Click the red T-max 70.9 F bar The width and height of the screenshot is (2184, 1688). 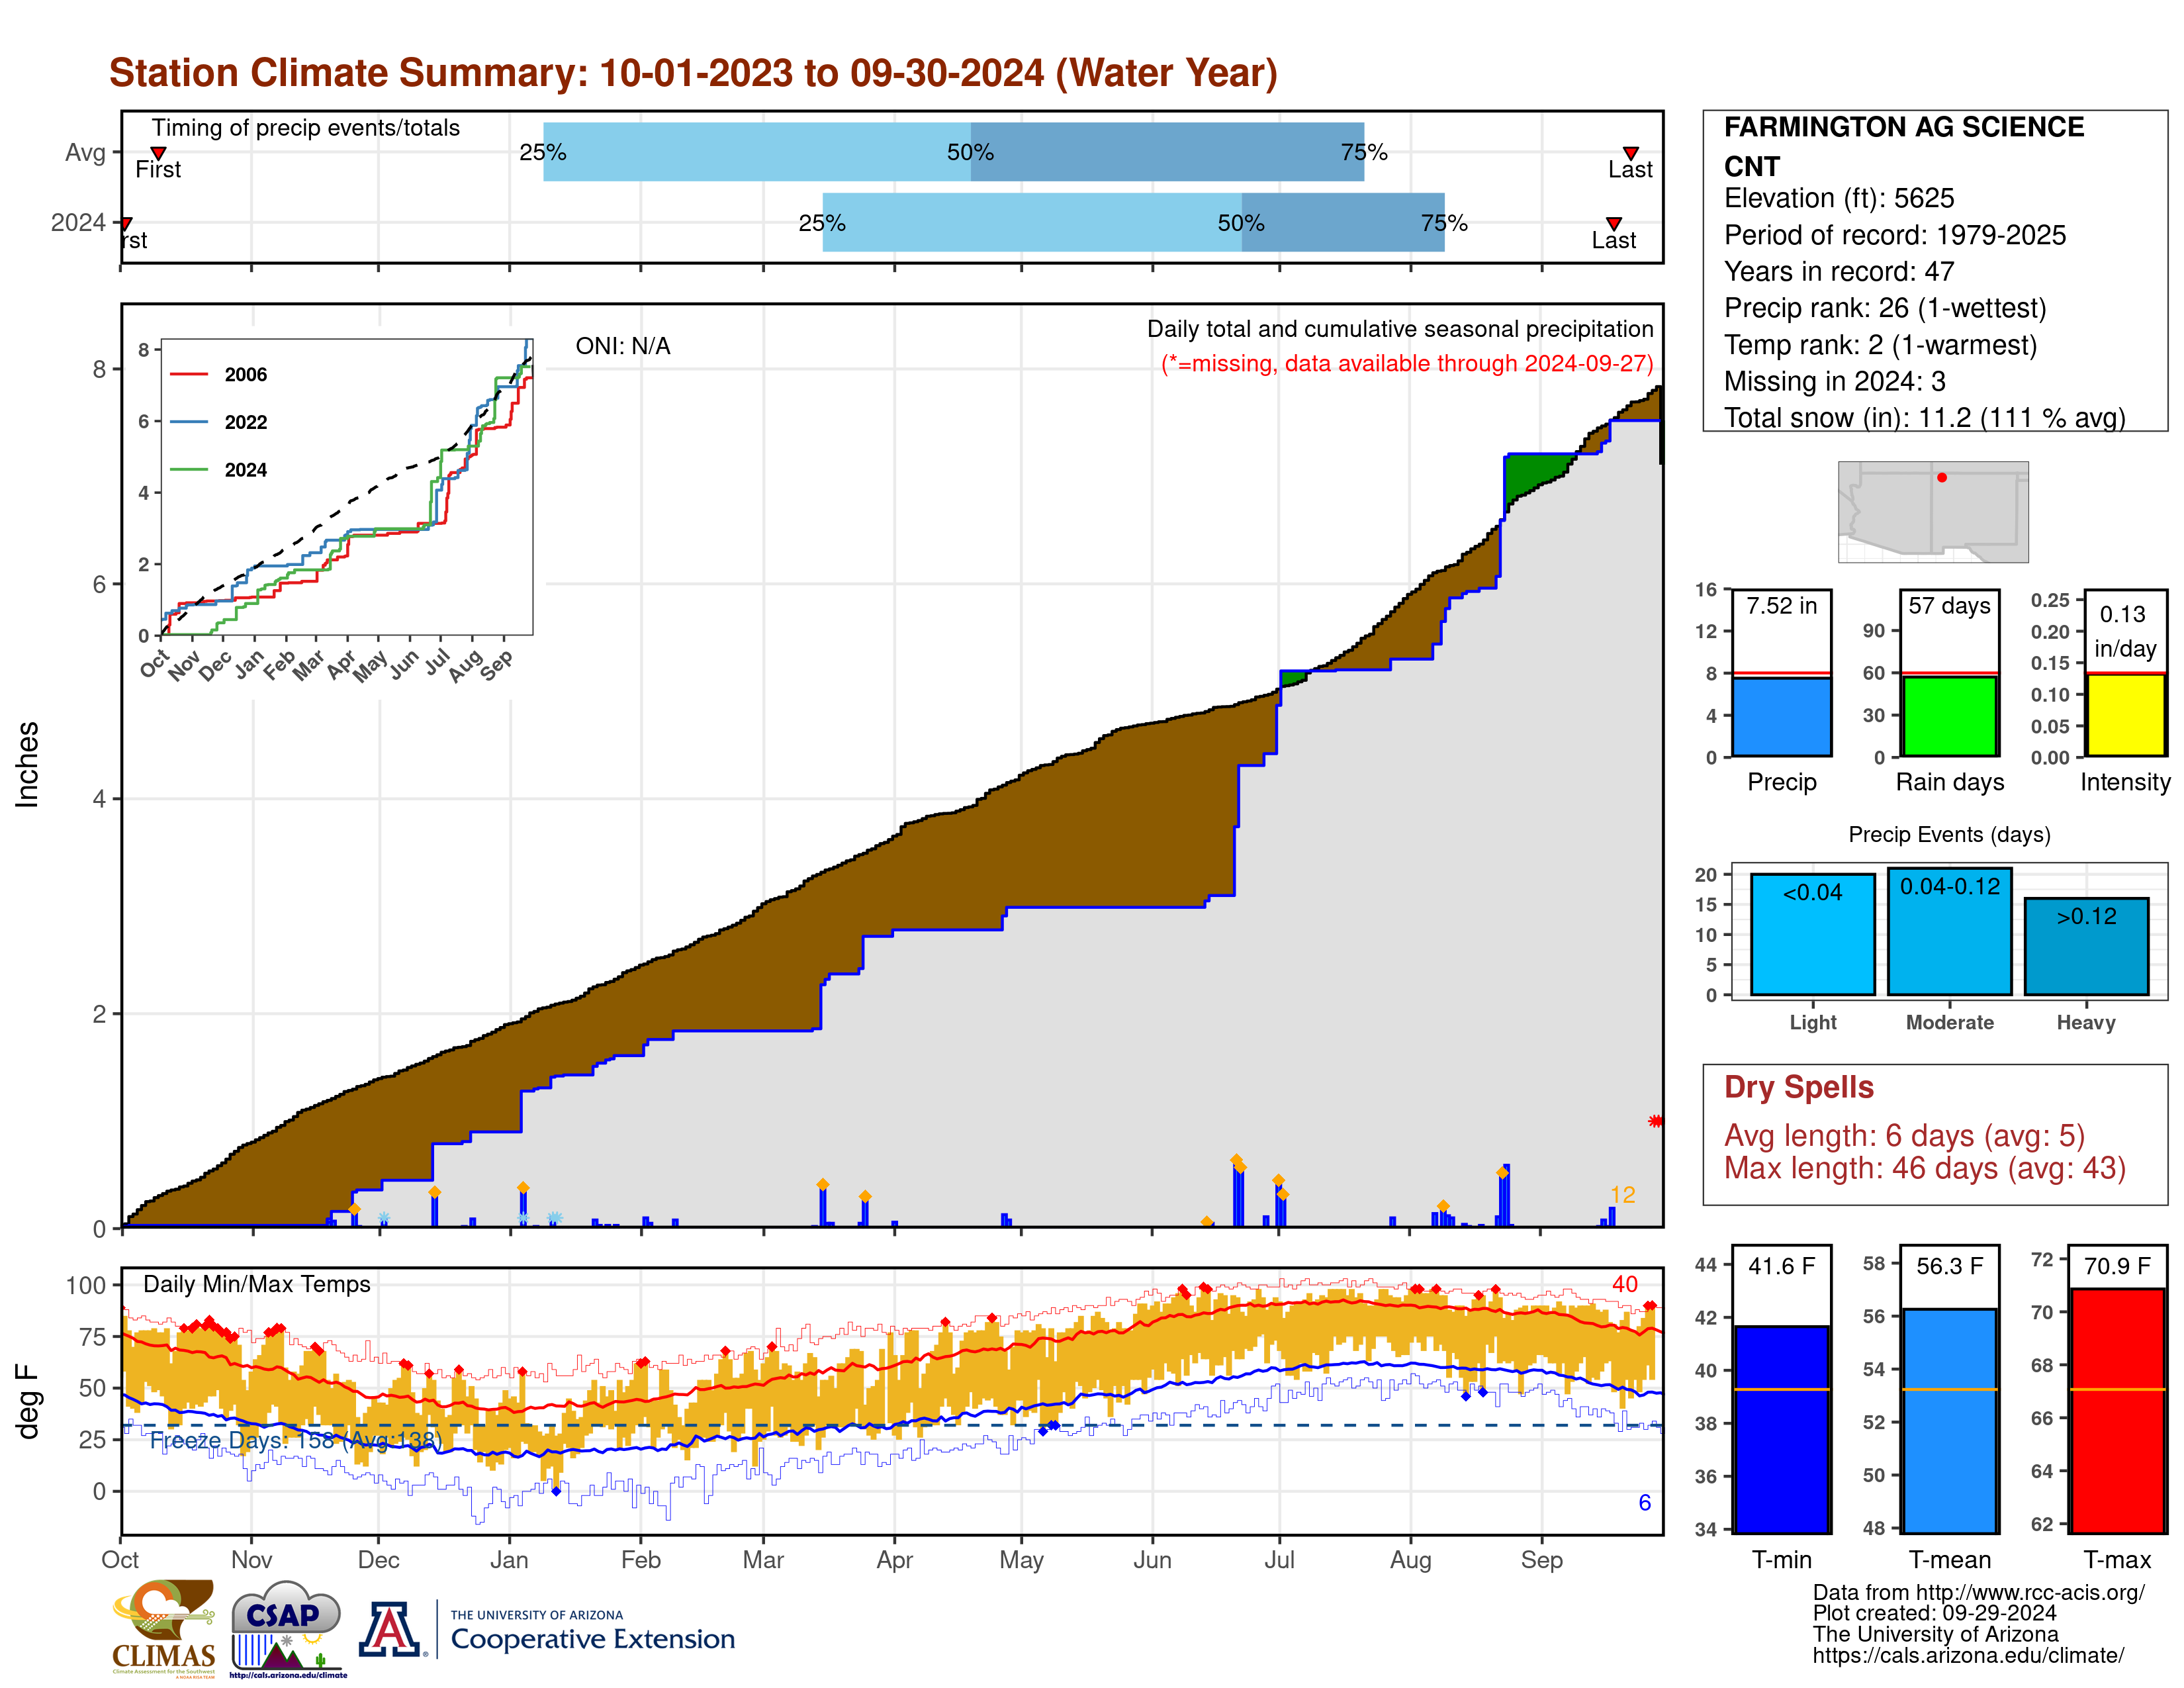click(2117, 1410)
